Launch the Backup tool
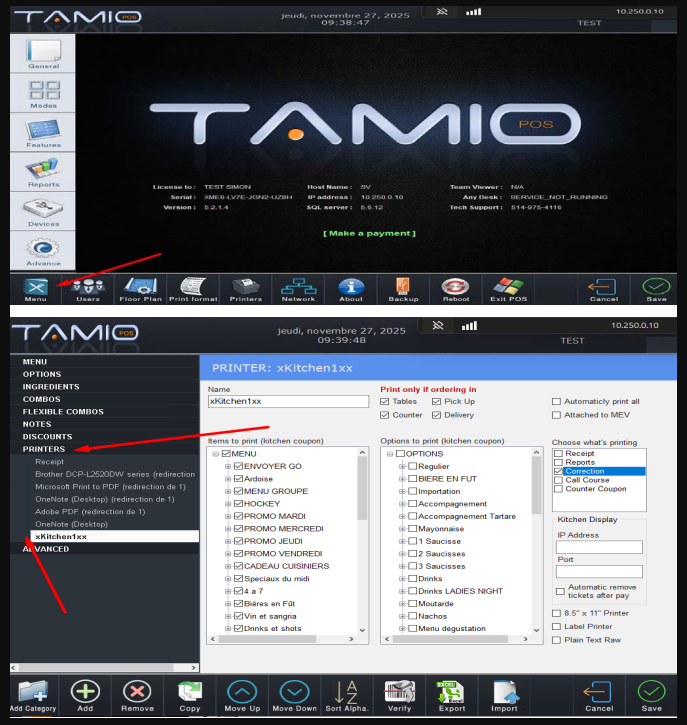The height and width of the screenshot is (725, 687). [403, 289]
